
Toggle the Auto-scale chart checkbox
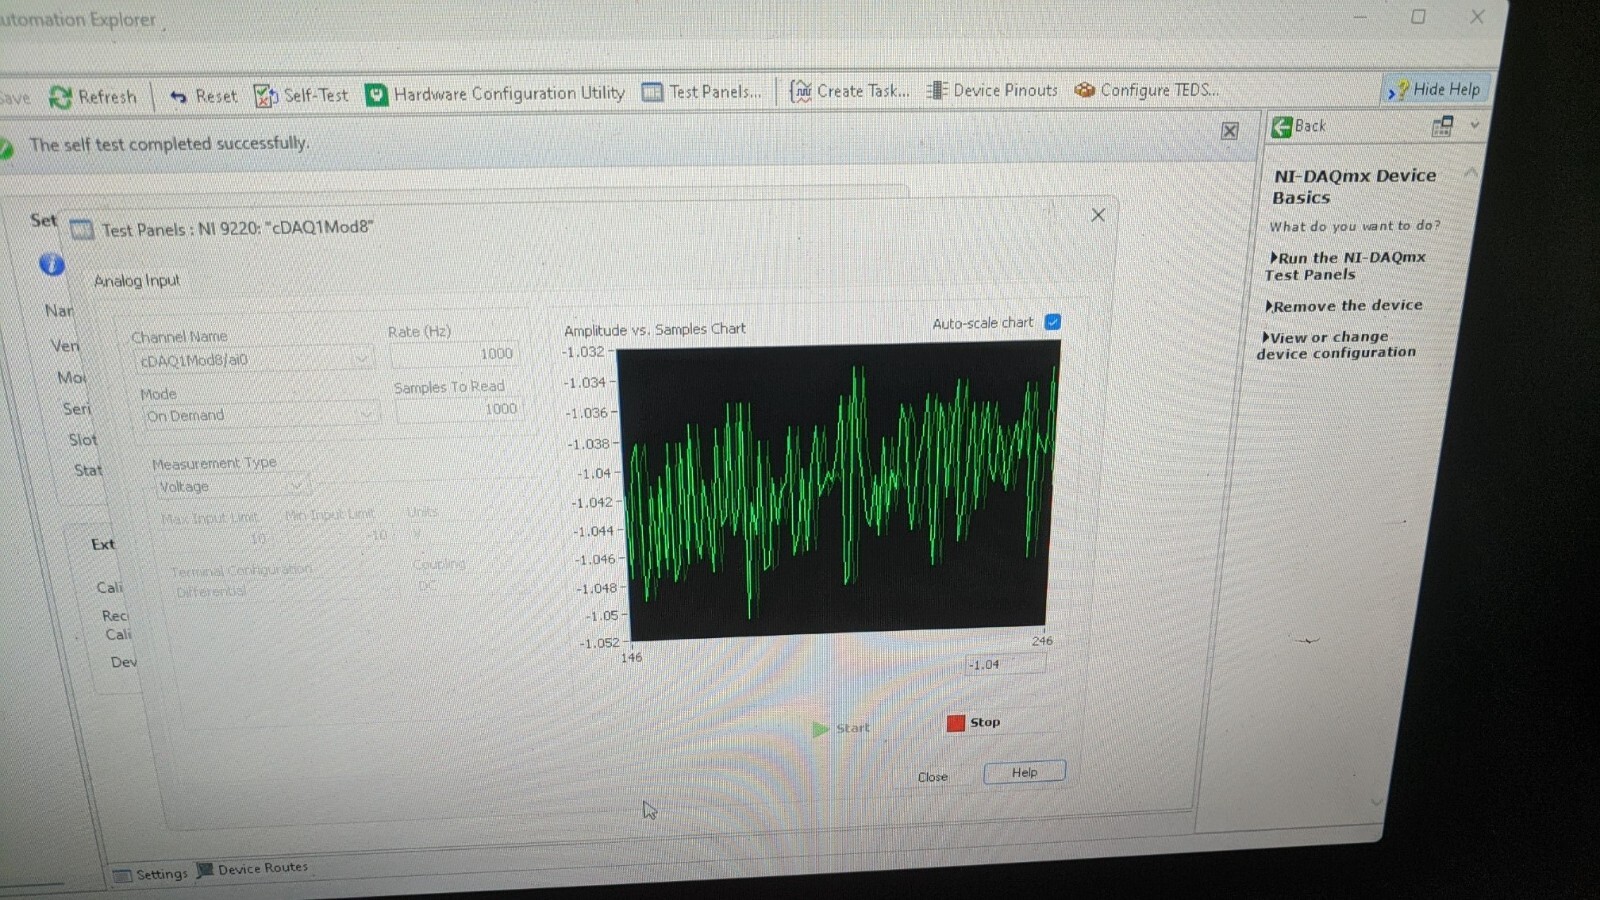click(1053, 322)
